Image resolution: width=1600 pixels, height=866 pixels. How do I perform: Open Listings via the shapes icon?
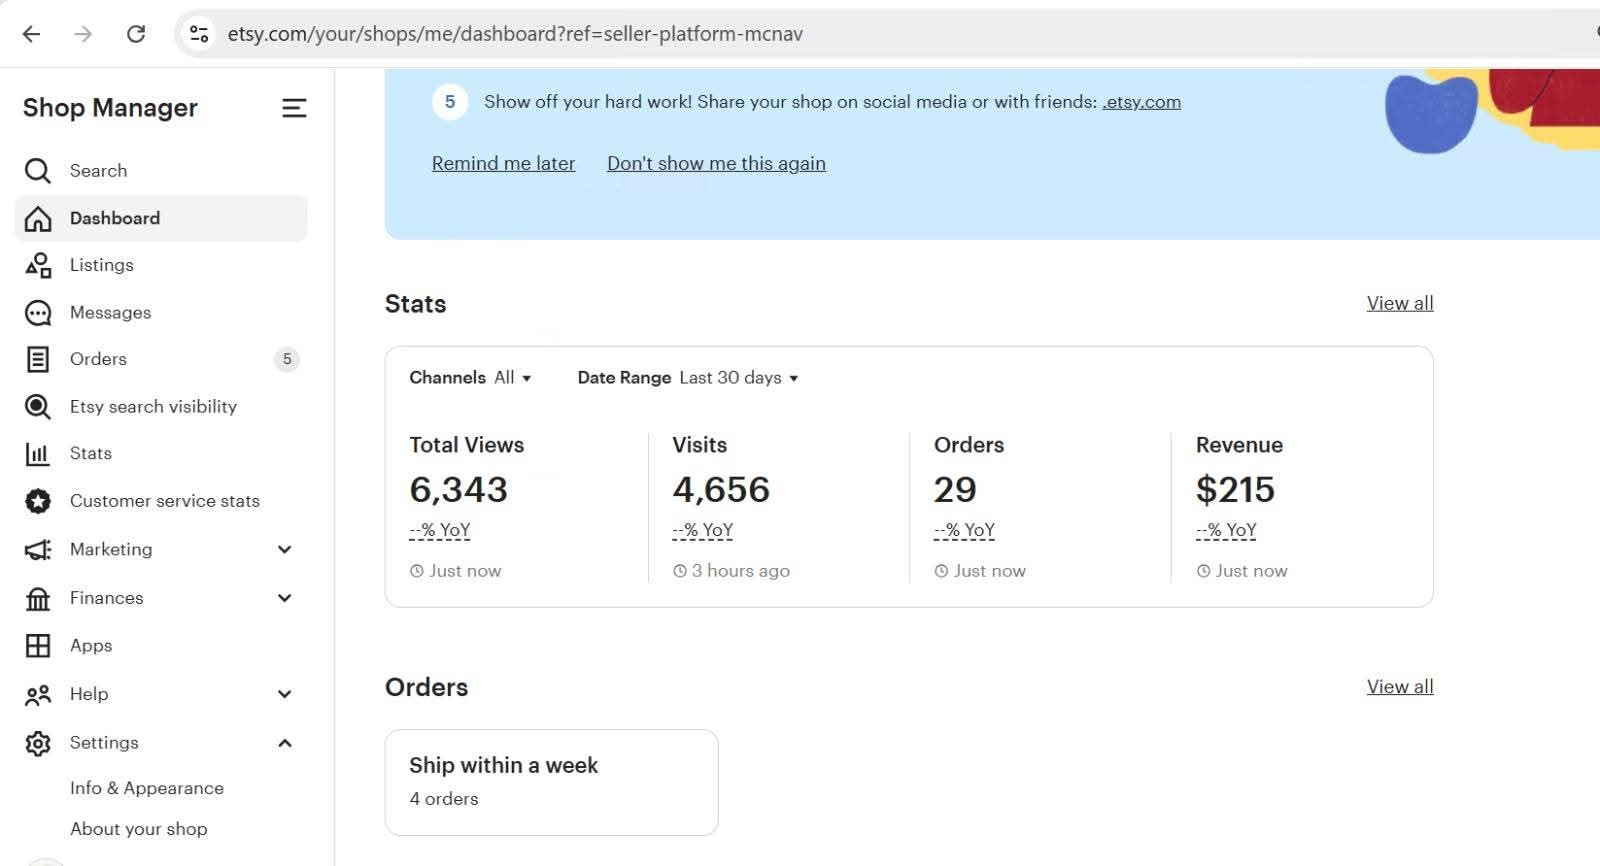(37, 265)
